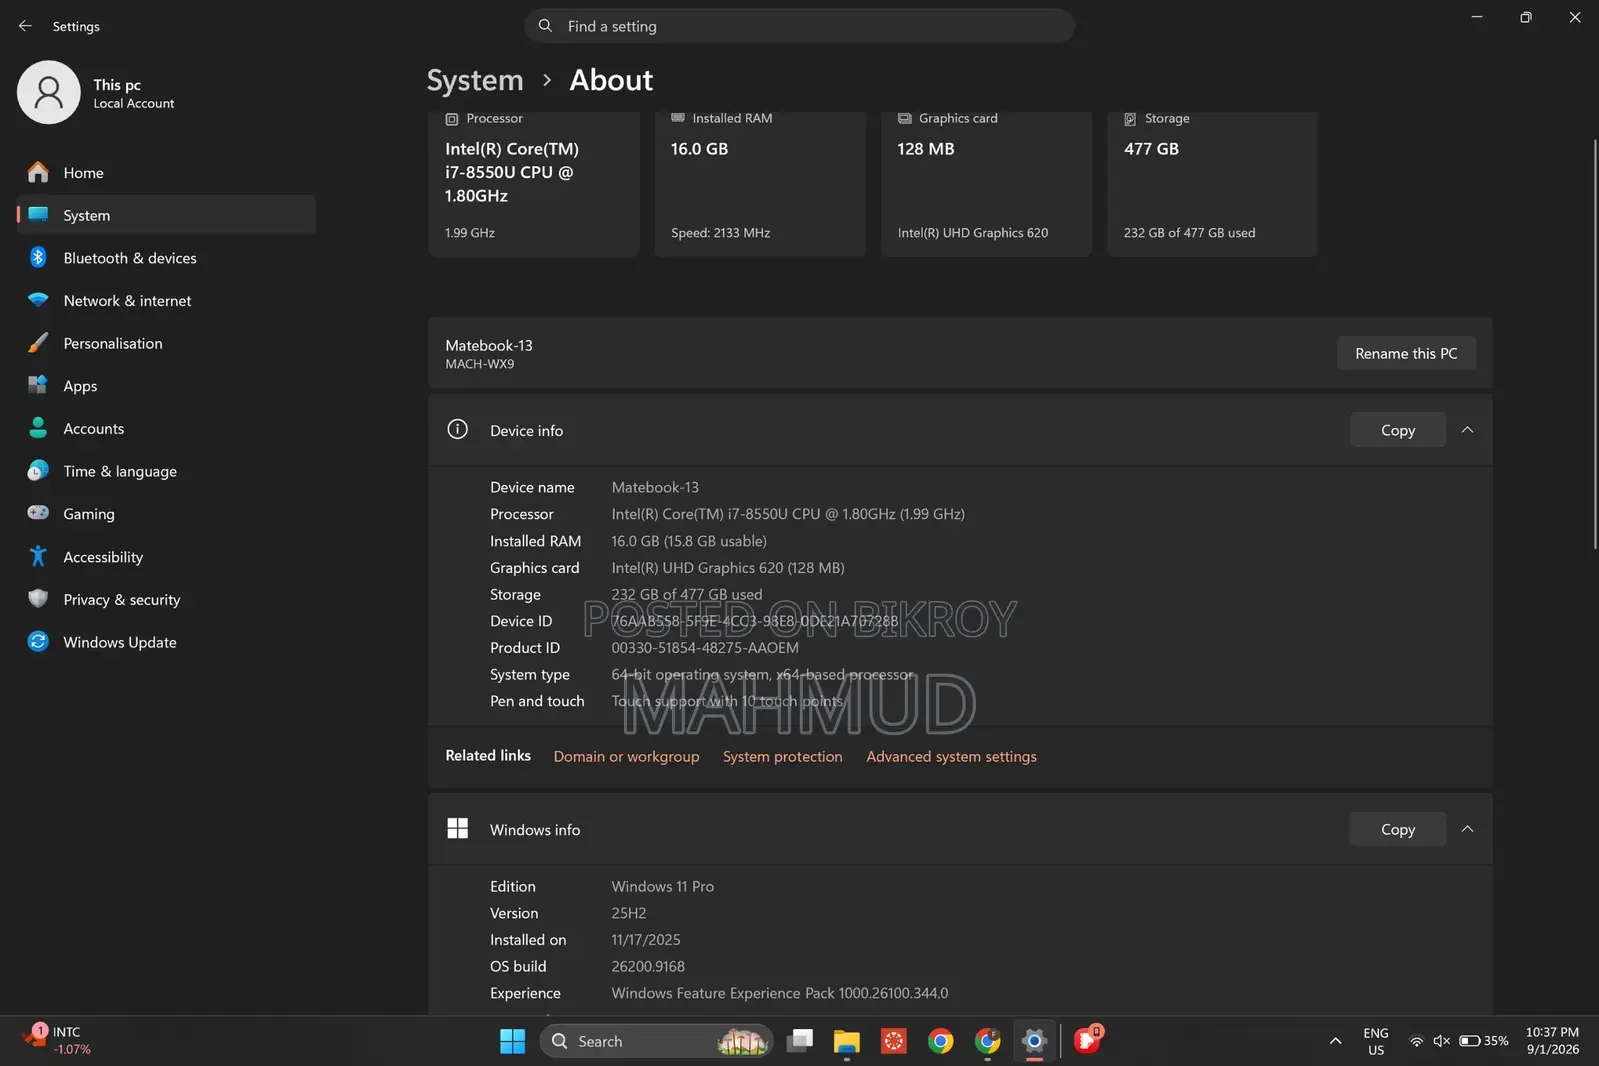Viewport: 1599px width, 1066px height.
Task: Launch File Explorer from the taskbar
Action: (847, 1041)
